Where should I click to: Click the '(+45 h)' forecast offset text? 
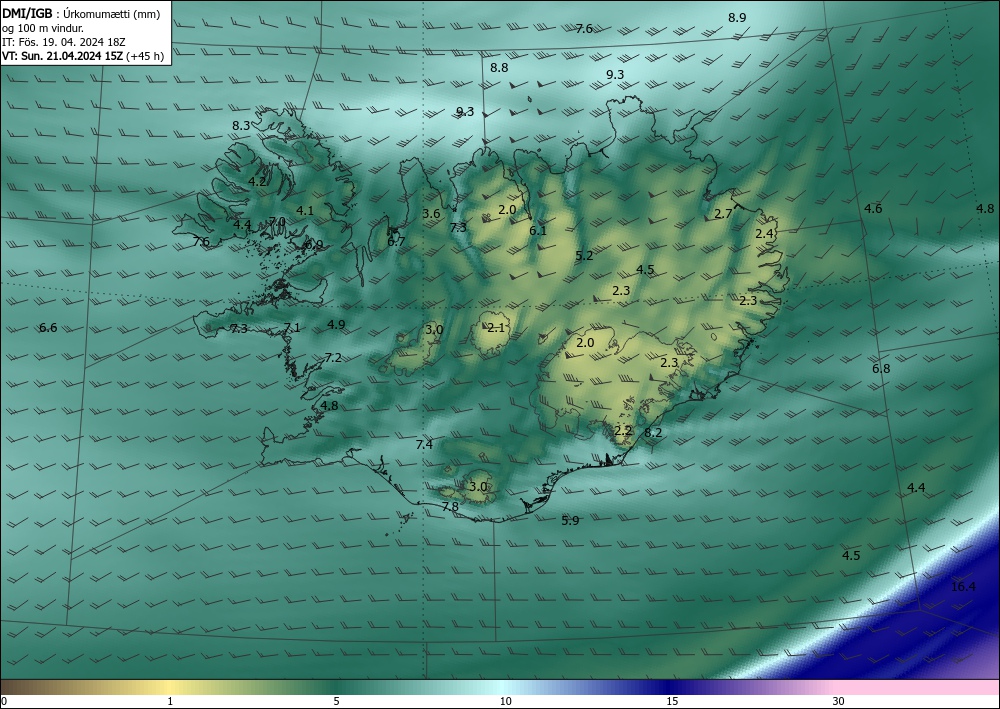click(x=145, y=56)
